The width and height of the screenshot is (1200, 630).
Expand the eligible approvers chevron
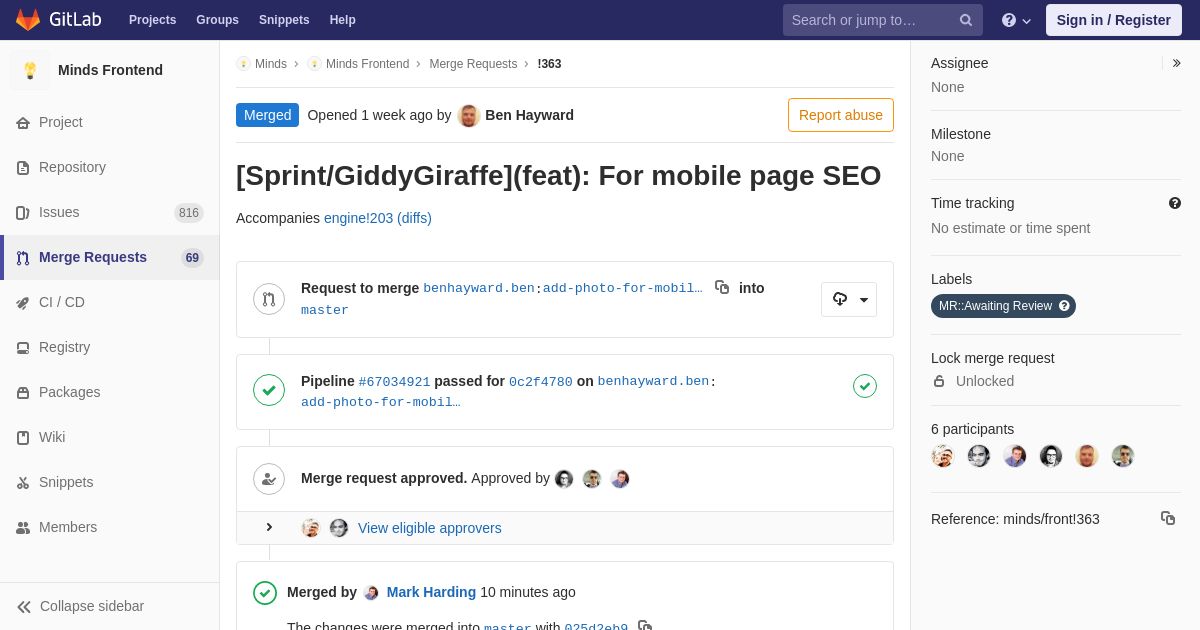point(269,527)
